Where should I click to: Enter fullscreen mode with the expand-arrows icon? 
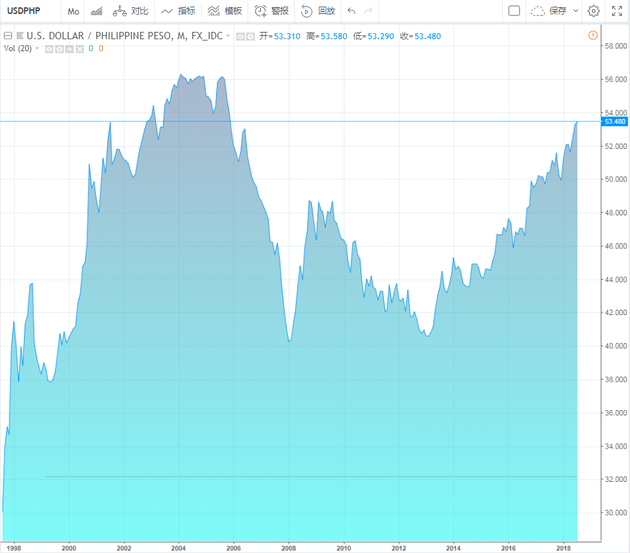(x=617, y=11)
